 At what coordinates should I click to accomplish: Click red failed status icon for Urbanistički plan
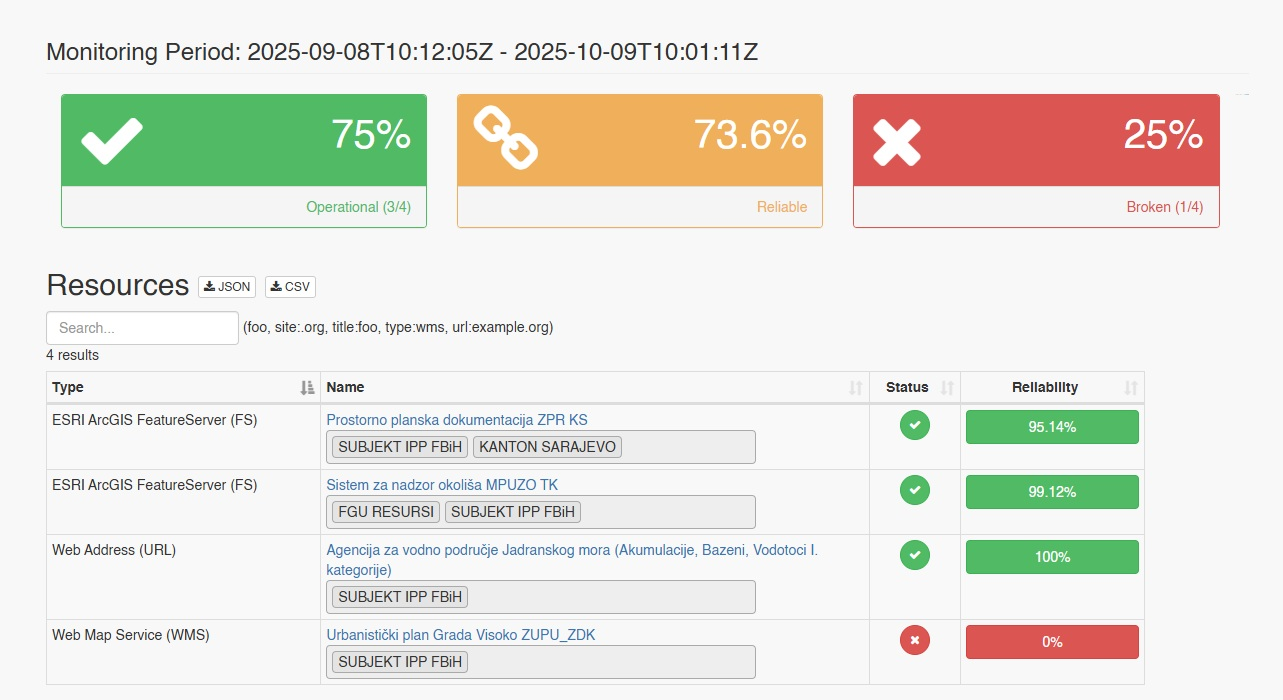tap(914, 640)
